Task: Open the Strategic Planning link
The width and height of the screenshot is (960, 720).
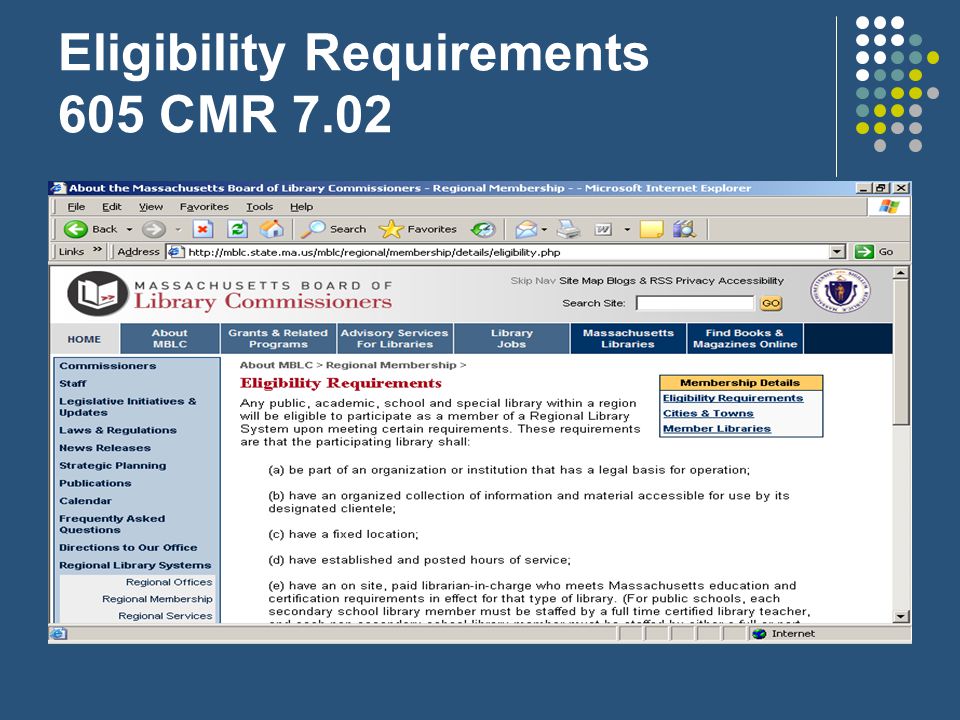Action: click(x=113, y=465)
